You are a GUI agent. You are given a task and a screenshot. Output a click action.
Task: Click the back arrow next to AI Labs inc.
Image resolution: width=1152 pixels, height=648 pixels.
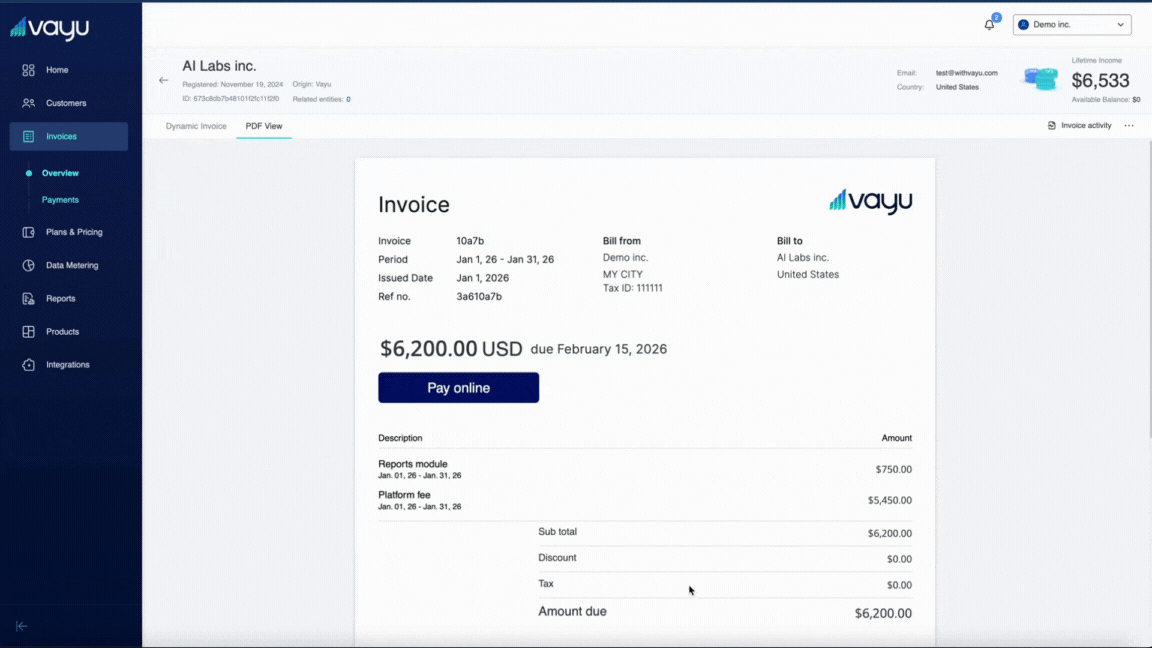(x=163, y=80)
